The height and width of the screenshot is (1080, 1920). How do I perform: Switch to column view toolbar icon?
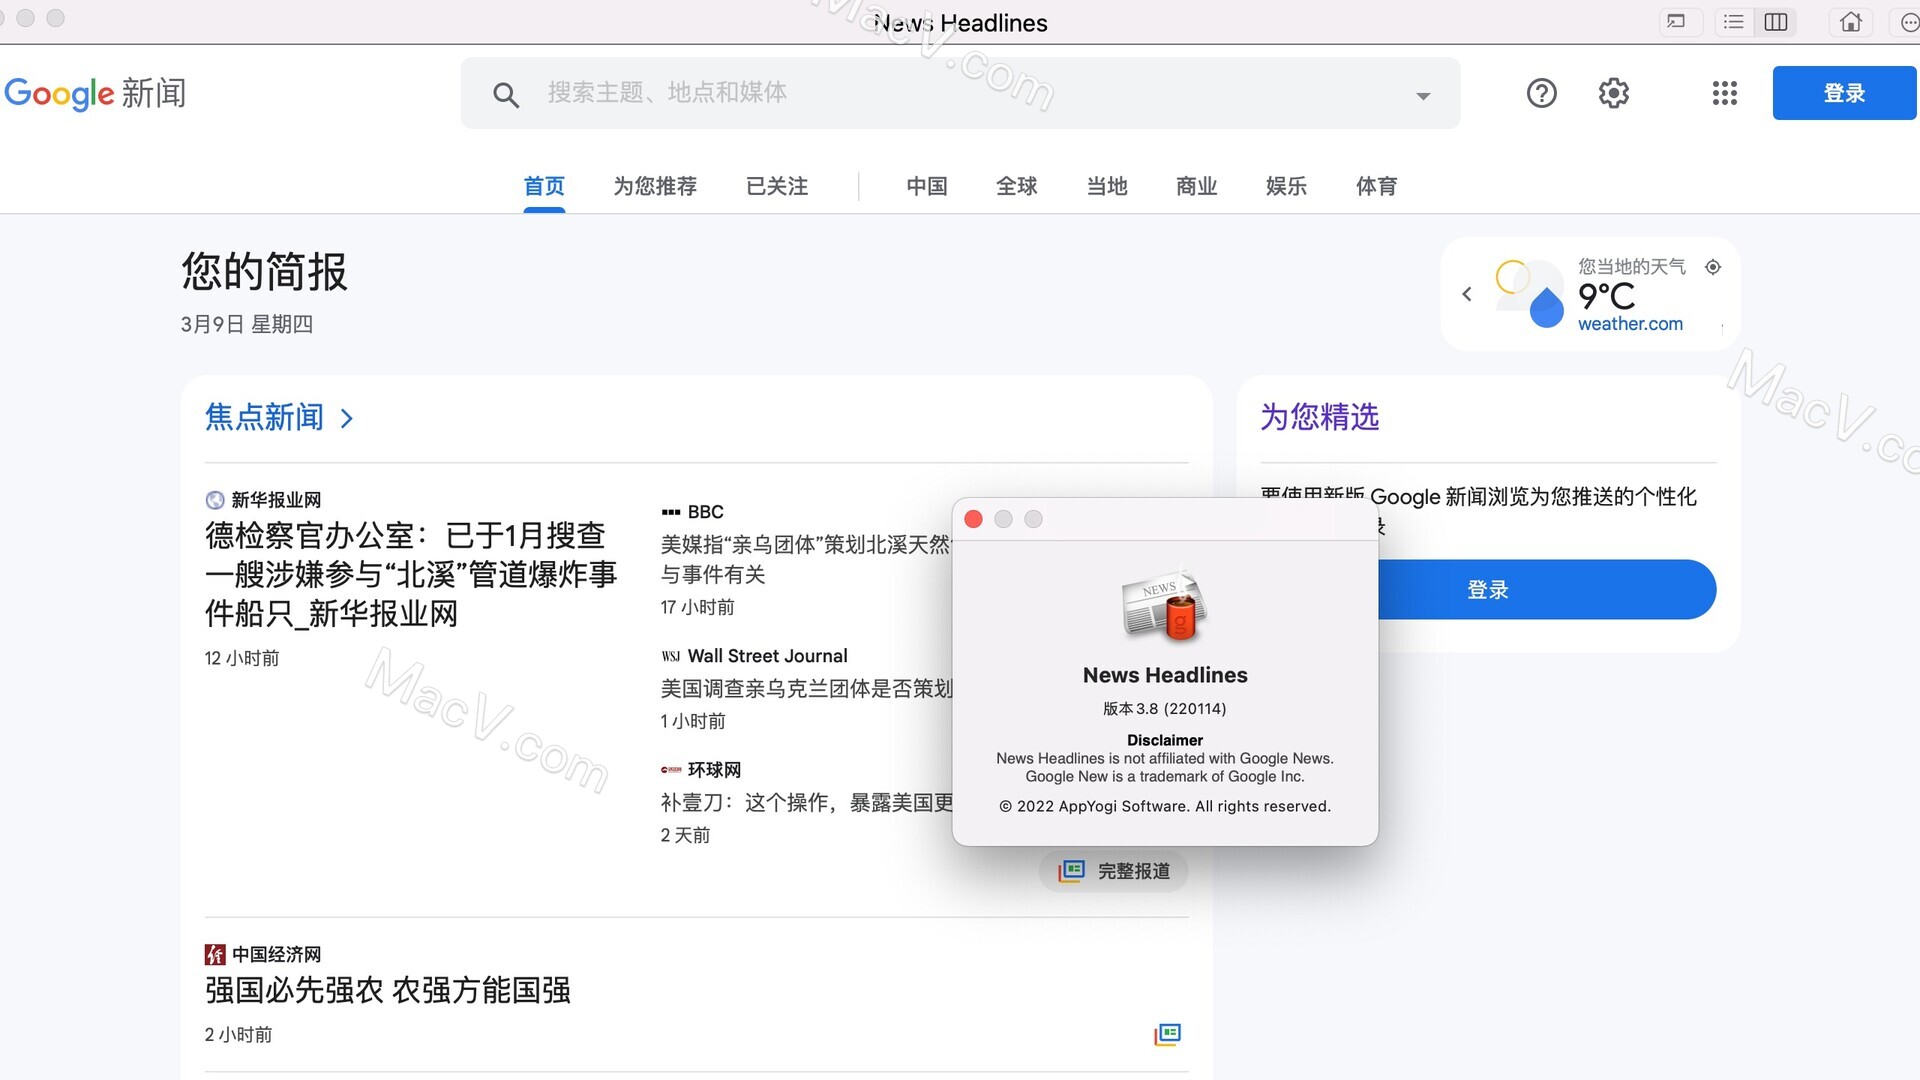pos(1776,22)
